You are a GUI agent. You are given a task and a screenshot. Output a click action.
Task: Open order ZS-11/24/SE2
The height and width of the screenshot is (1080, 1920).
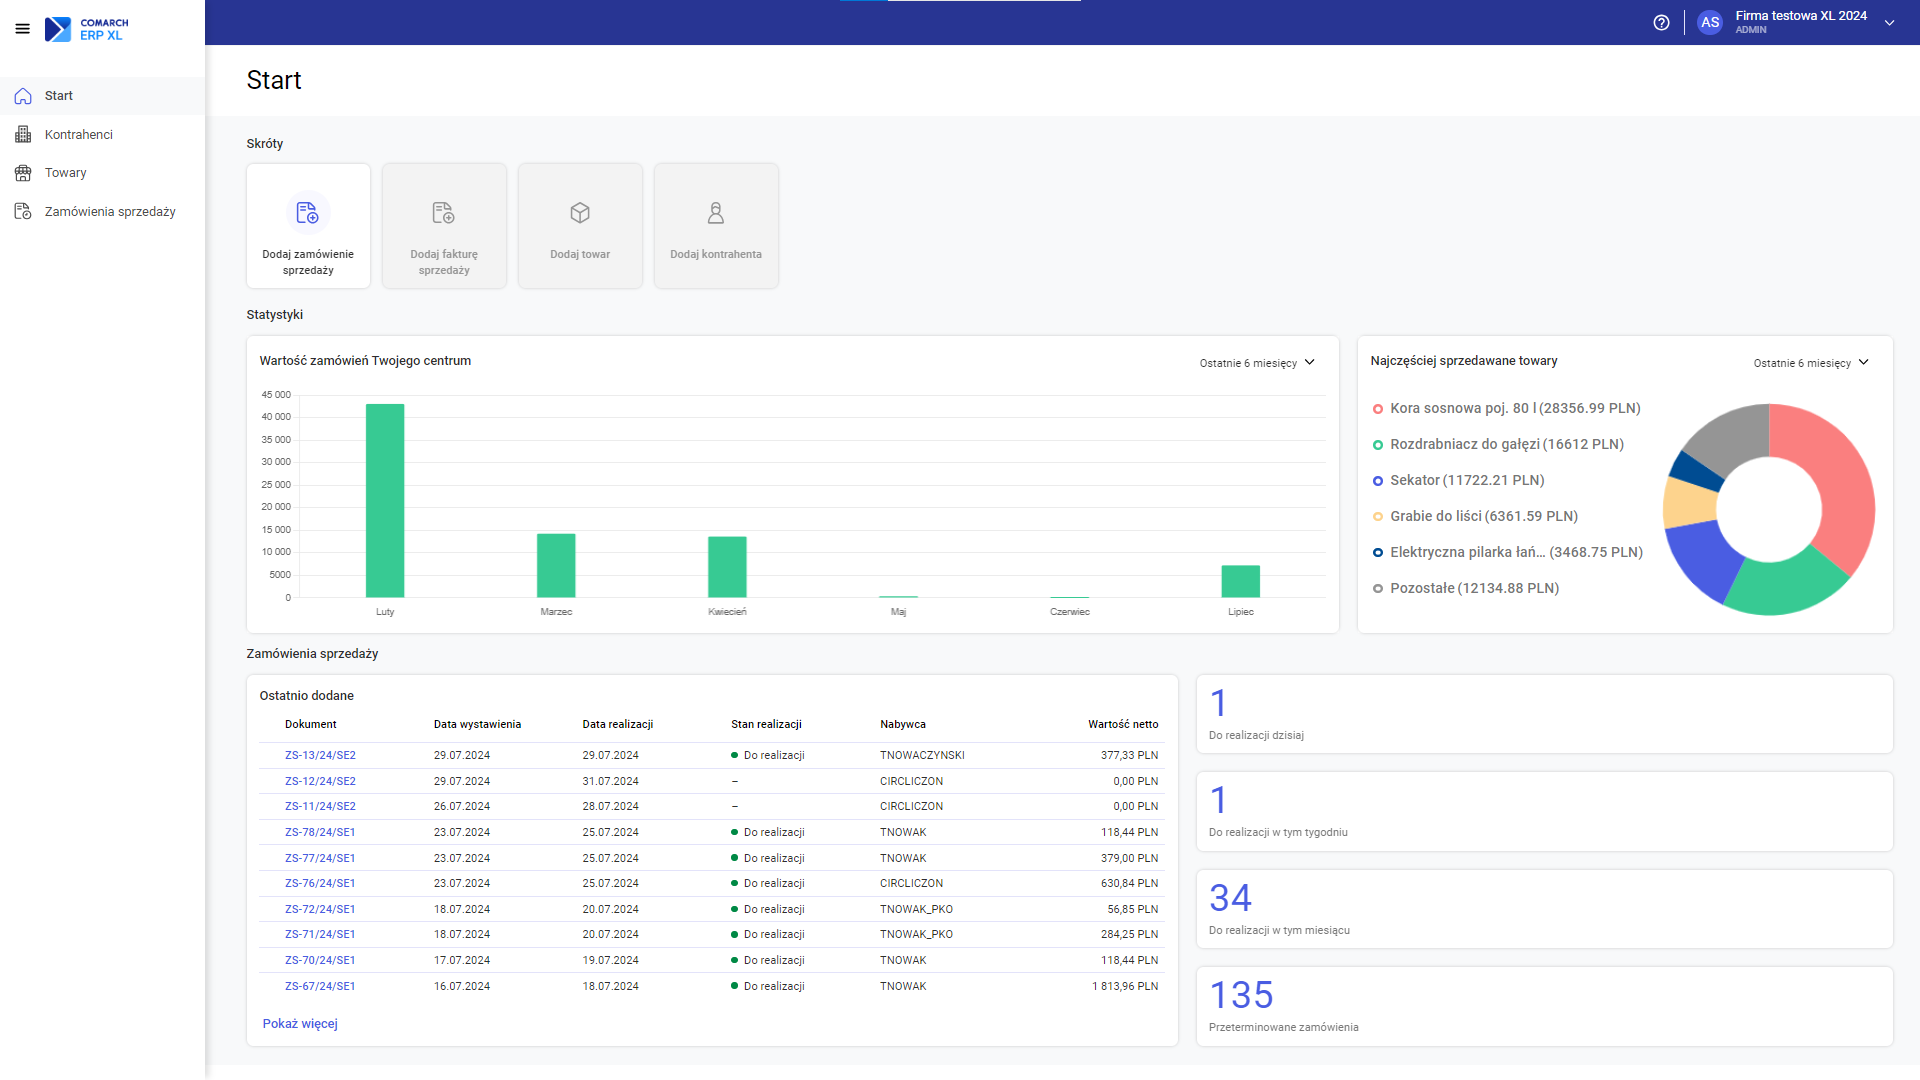tap(320, 807)
